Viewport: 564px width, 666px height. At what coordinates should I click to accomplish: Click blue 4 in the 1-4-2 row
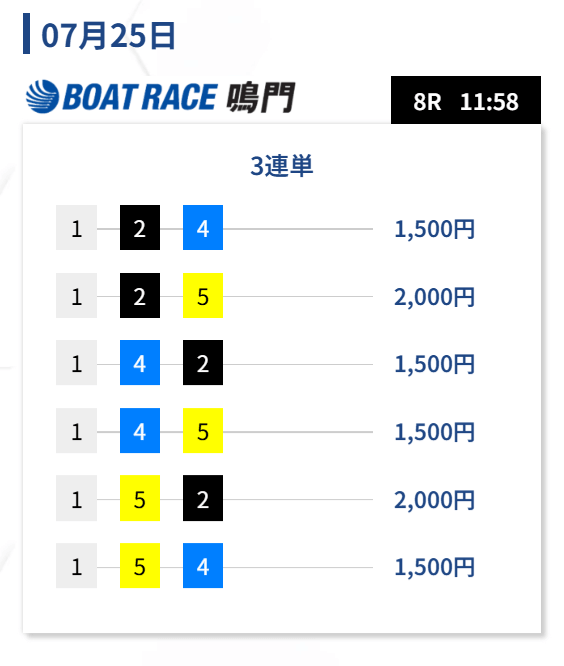[x=140, y=363]
